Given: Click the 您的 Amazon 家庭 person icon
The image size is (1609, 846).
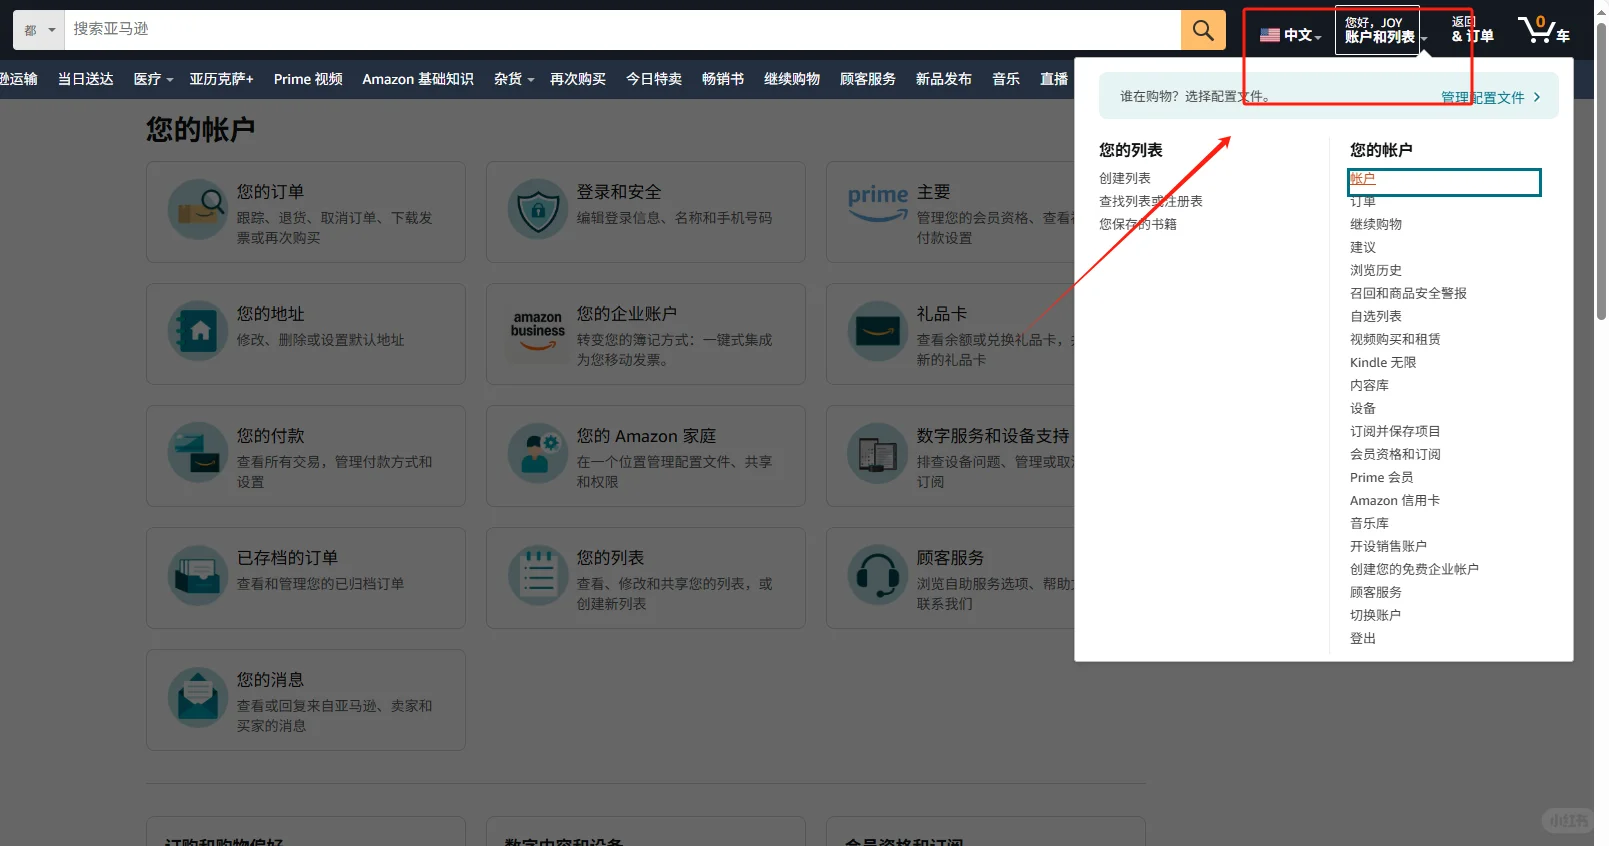Looking at the screenshot, I should click(538, 453).
